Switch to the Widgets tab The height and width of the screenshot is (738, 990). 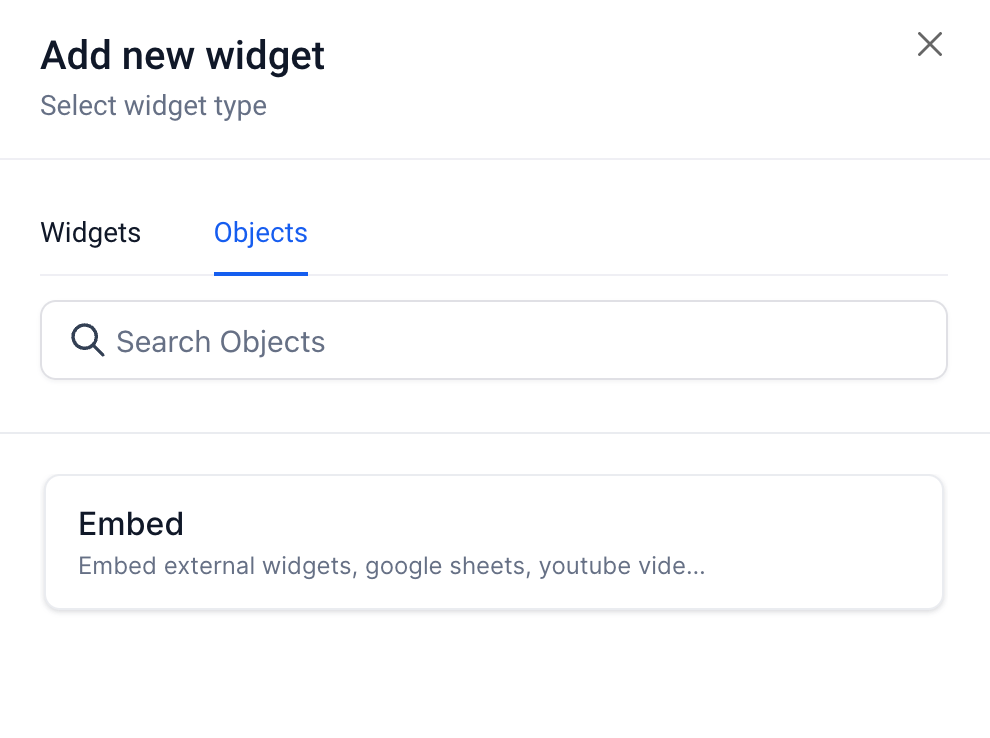(90, 233)
